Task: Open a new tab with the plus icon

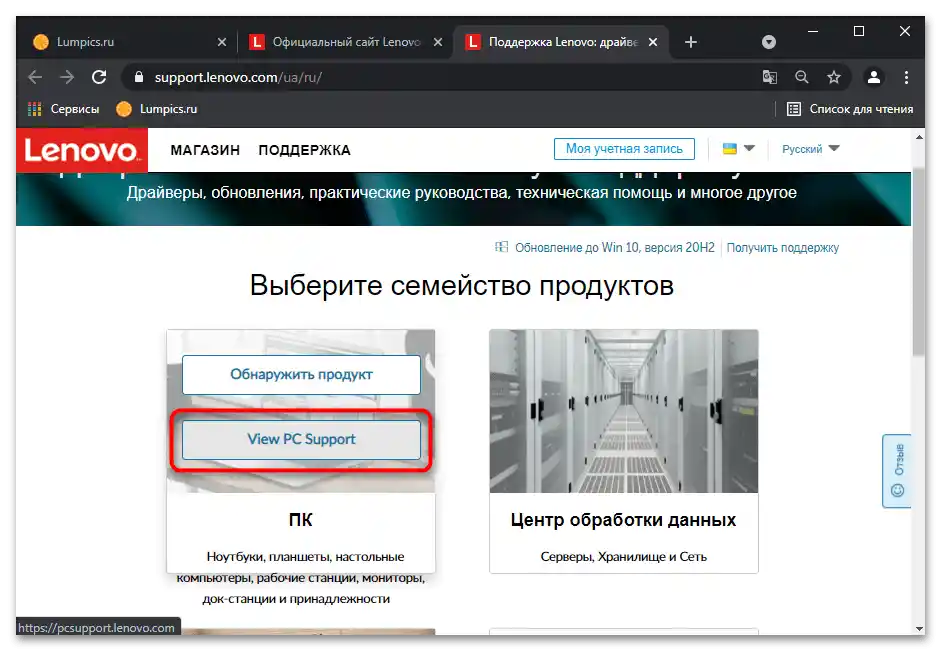Action: click(691, 42)
